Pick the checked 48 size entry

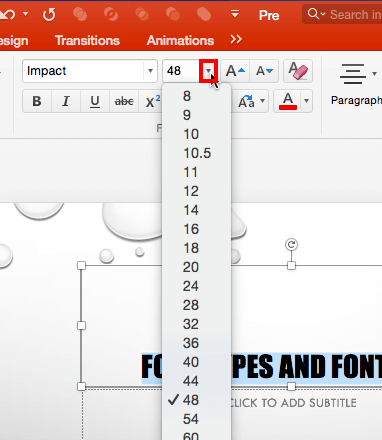(197, 400)
